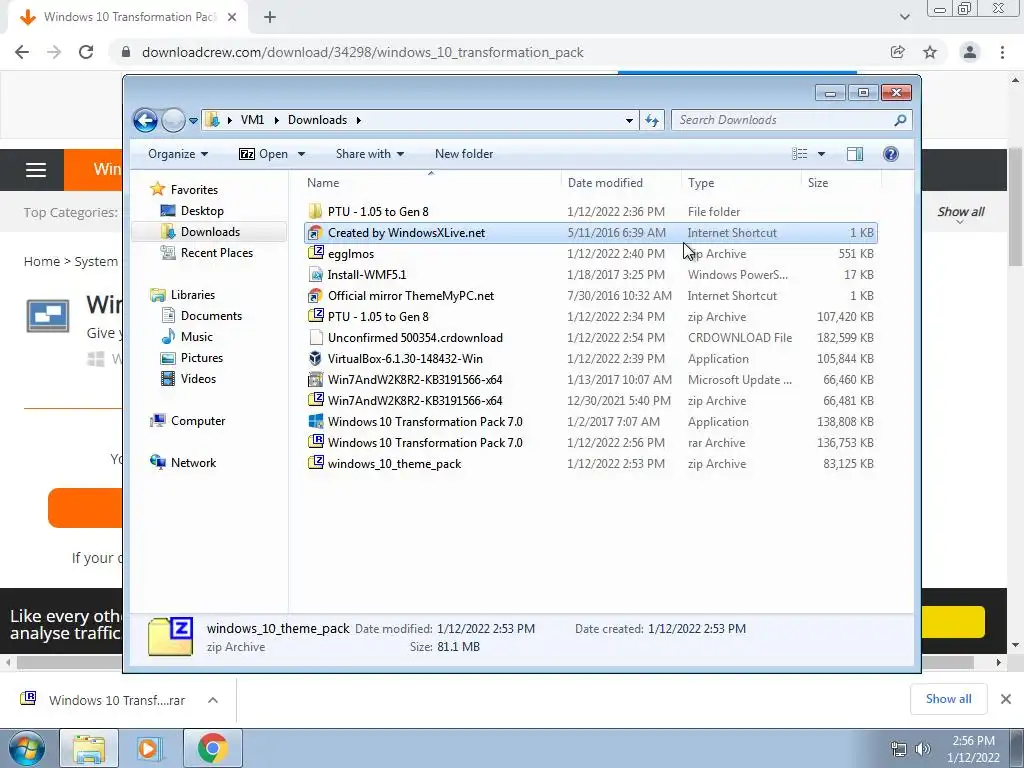Select VirtualBox-6.1.30-148432-Win installer icon
The image size is (1024, 768).
pyautogui.click(x=315, y=359)
